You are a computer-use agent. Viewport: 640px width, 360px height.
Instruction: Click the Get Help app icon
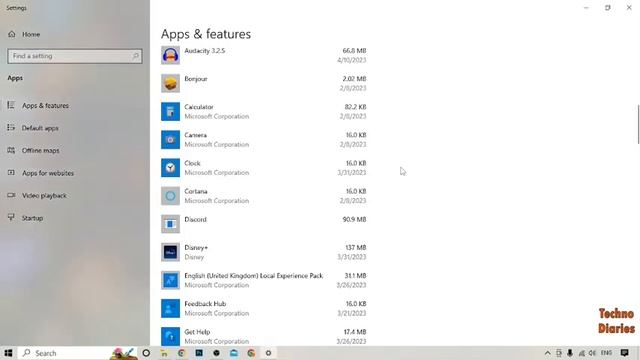coord(170,336)
